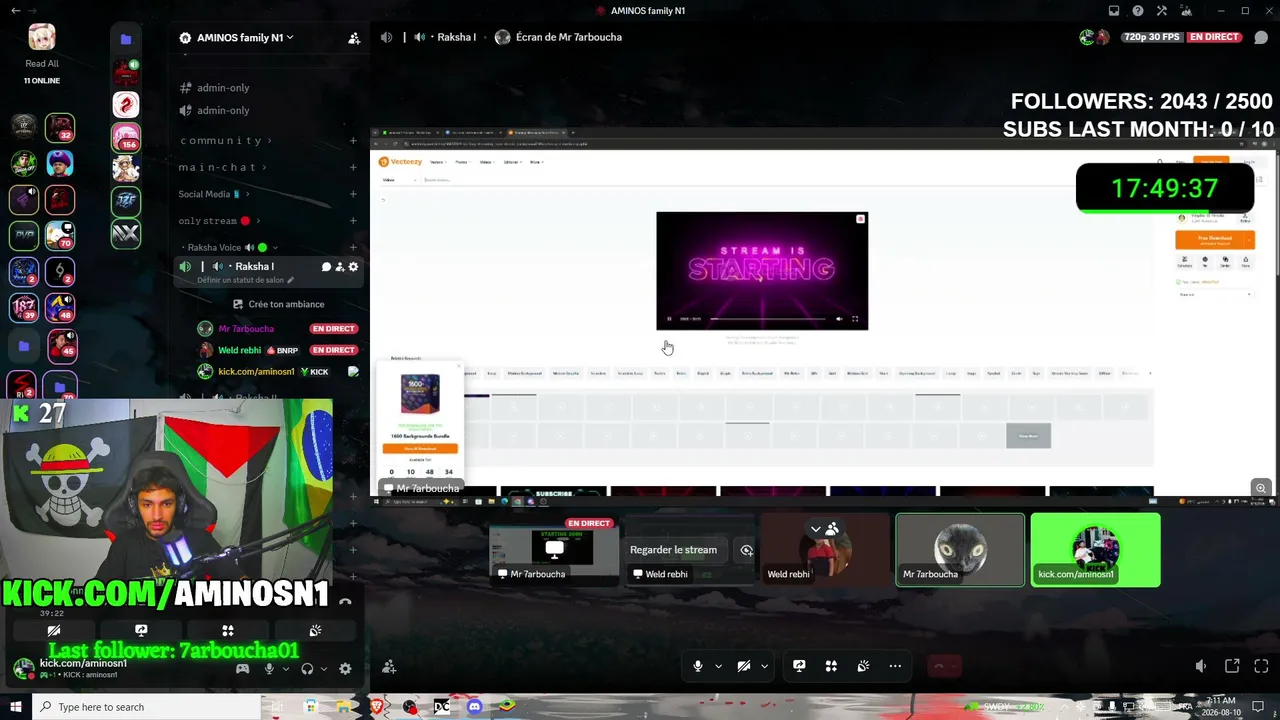Invite people to Raksha I voice channel
The width and height of the screenshot is (1280, 720).
[x=340, y=267]
